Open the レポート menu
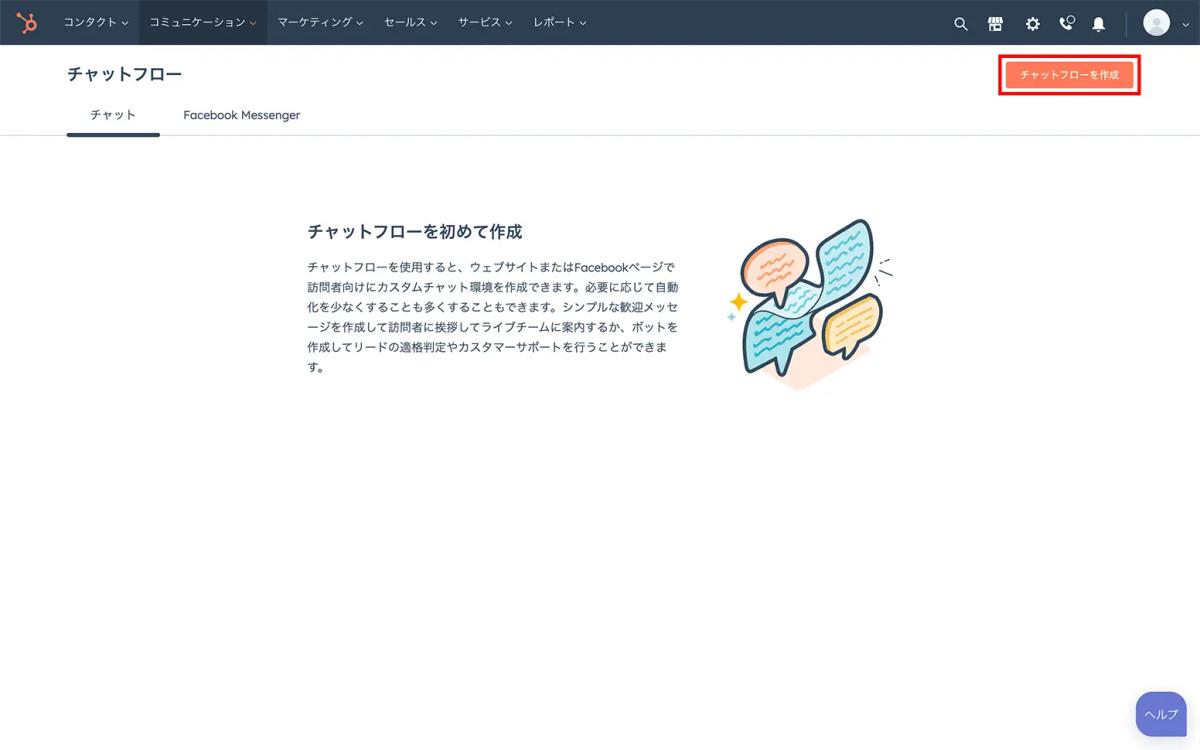Image resolution: width=1200 pixels, height=750 pixels. (x=560, y=22)
